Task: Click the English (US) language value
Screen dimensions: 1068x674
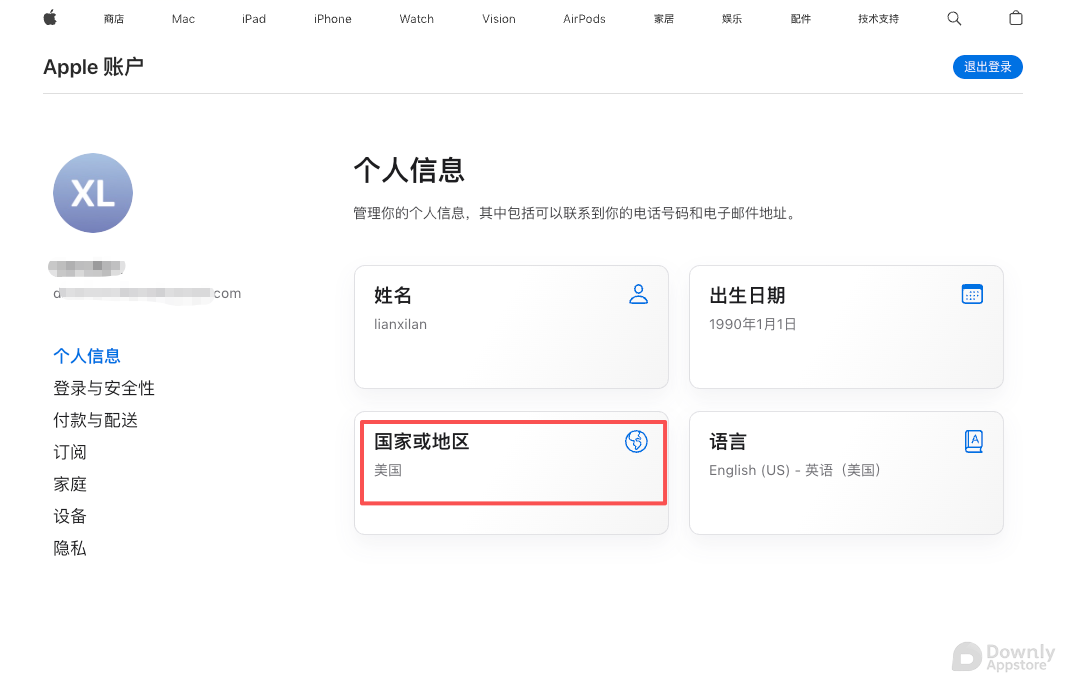Action: tap(795, 470)
